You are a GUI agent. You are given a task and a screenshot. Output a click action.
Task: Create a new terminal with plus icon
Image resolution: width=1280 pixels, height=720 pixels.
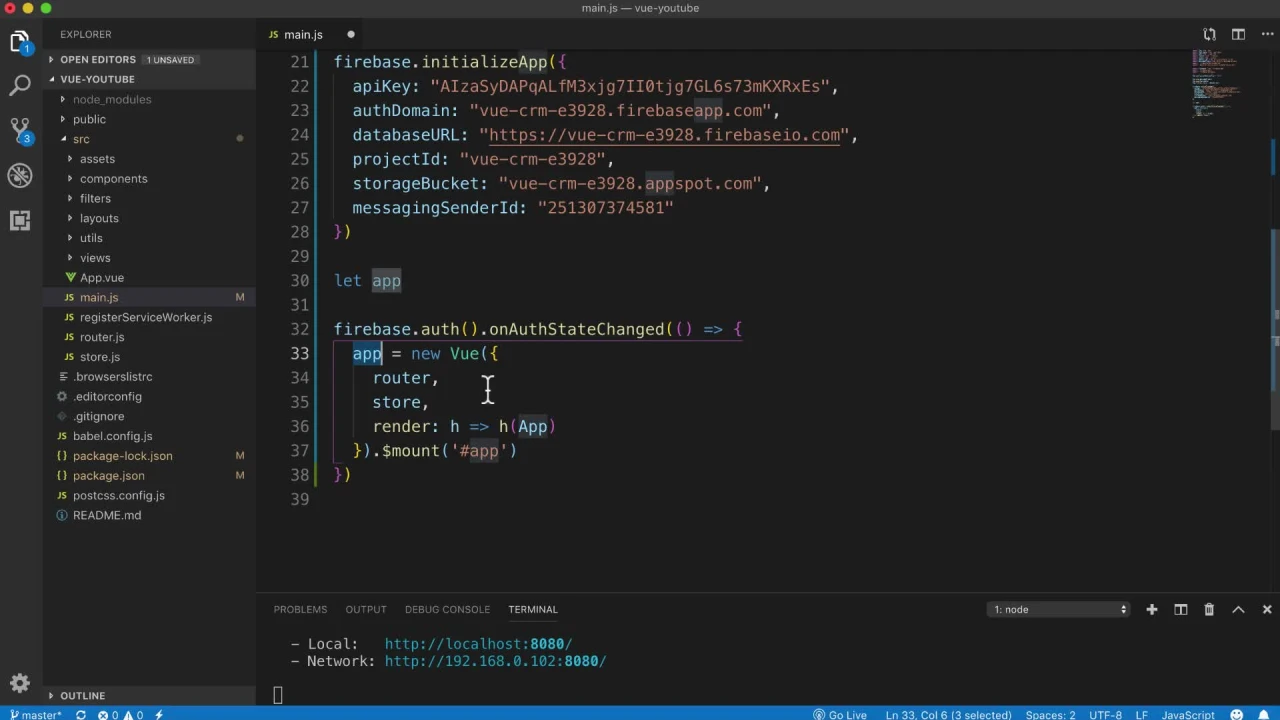(x=1152, y=609)
